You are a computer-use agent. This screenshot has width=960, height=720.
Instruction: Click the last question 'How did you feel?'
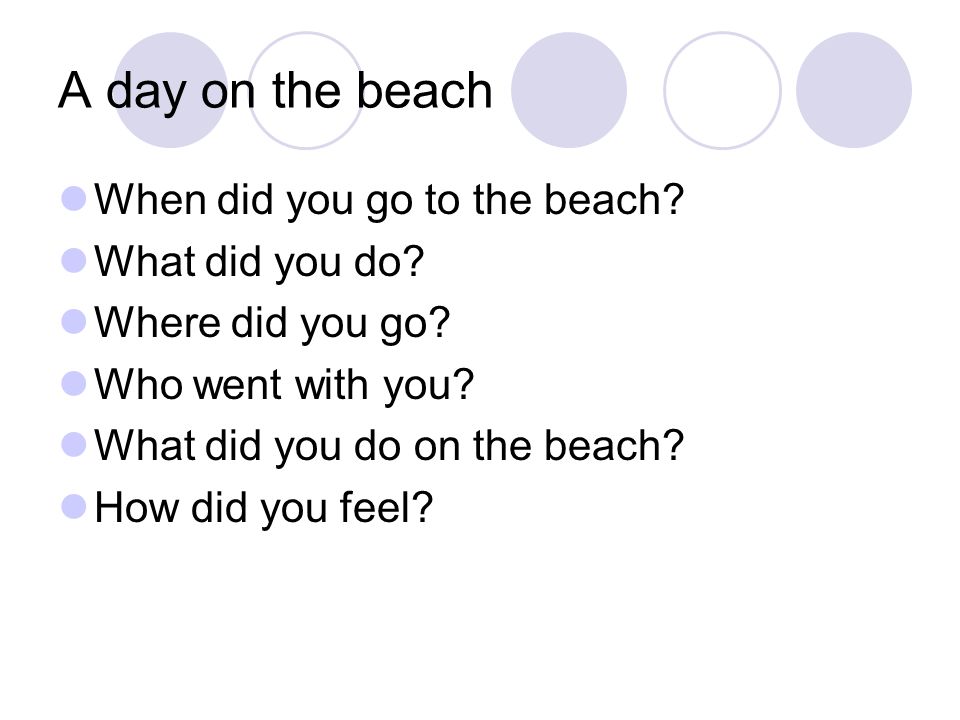click(x=264, y=508)
